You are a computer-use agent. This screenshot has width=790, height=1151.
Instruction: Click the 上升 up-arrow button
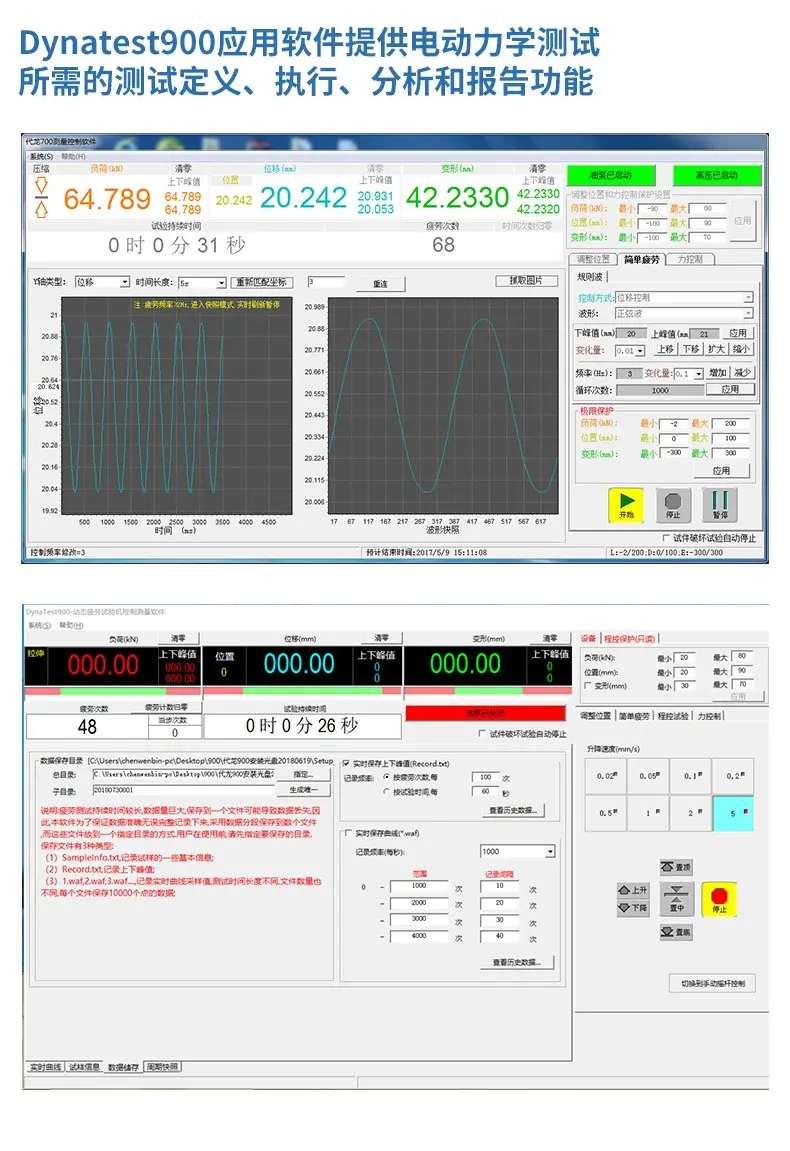[634, 890]
